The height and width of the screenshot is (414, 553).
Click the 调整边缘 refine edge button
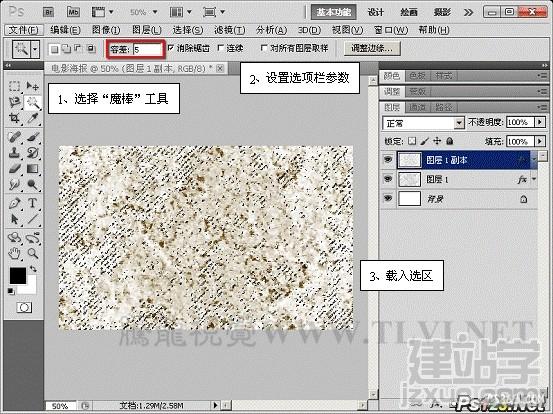pos(372,48)
